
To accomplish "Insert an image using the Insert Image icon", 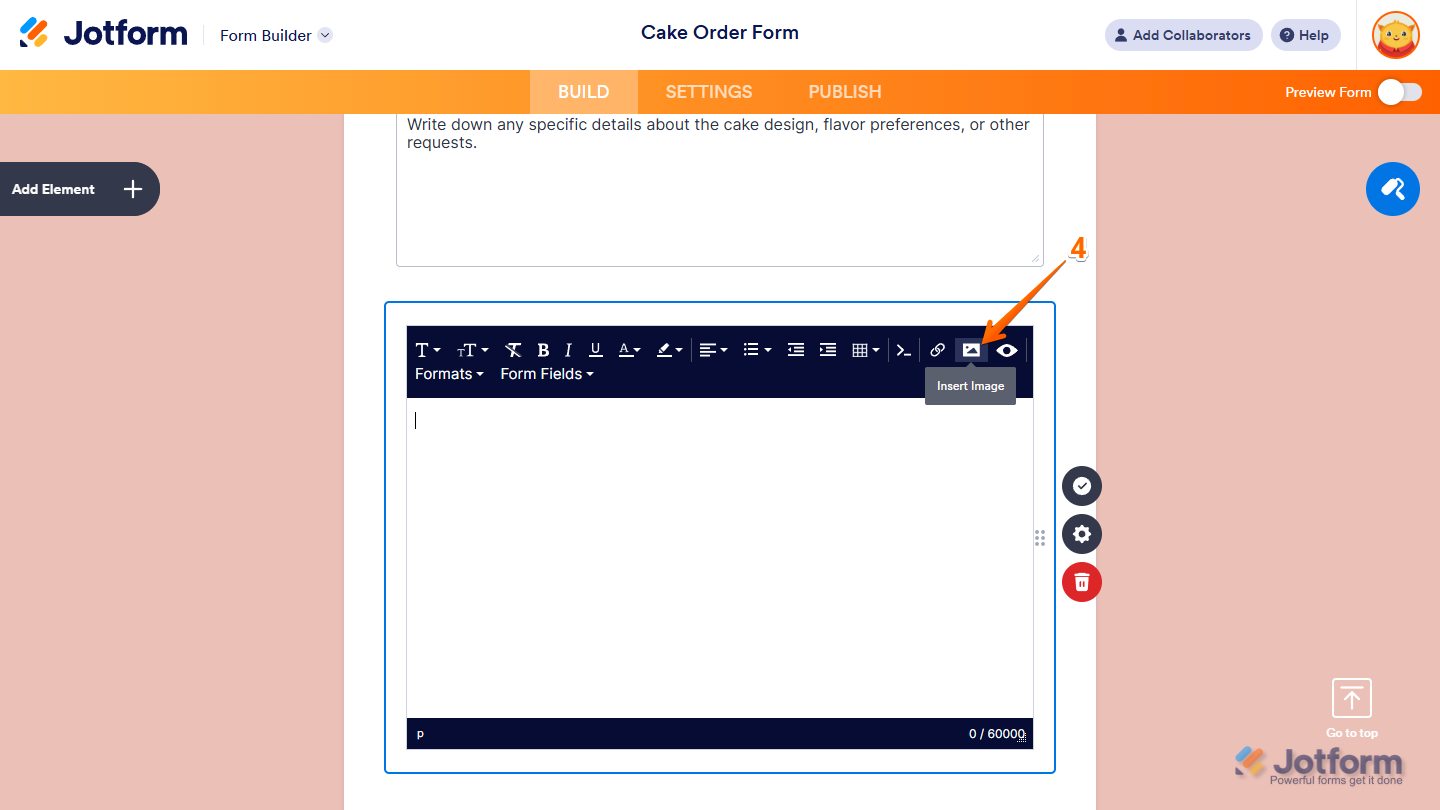I will [x=971, y=350].
